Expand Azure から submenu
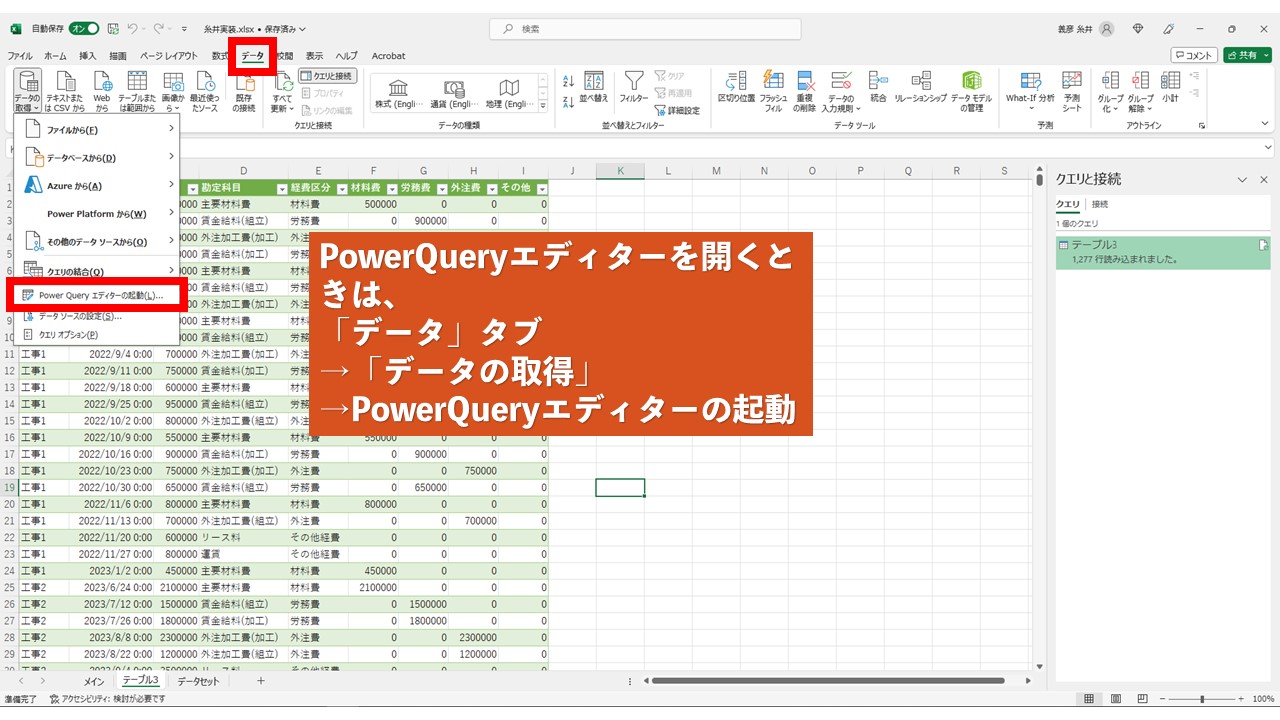1280x720 pixels. tap(97, 186)
